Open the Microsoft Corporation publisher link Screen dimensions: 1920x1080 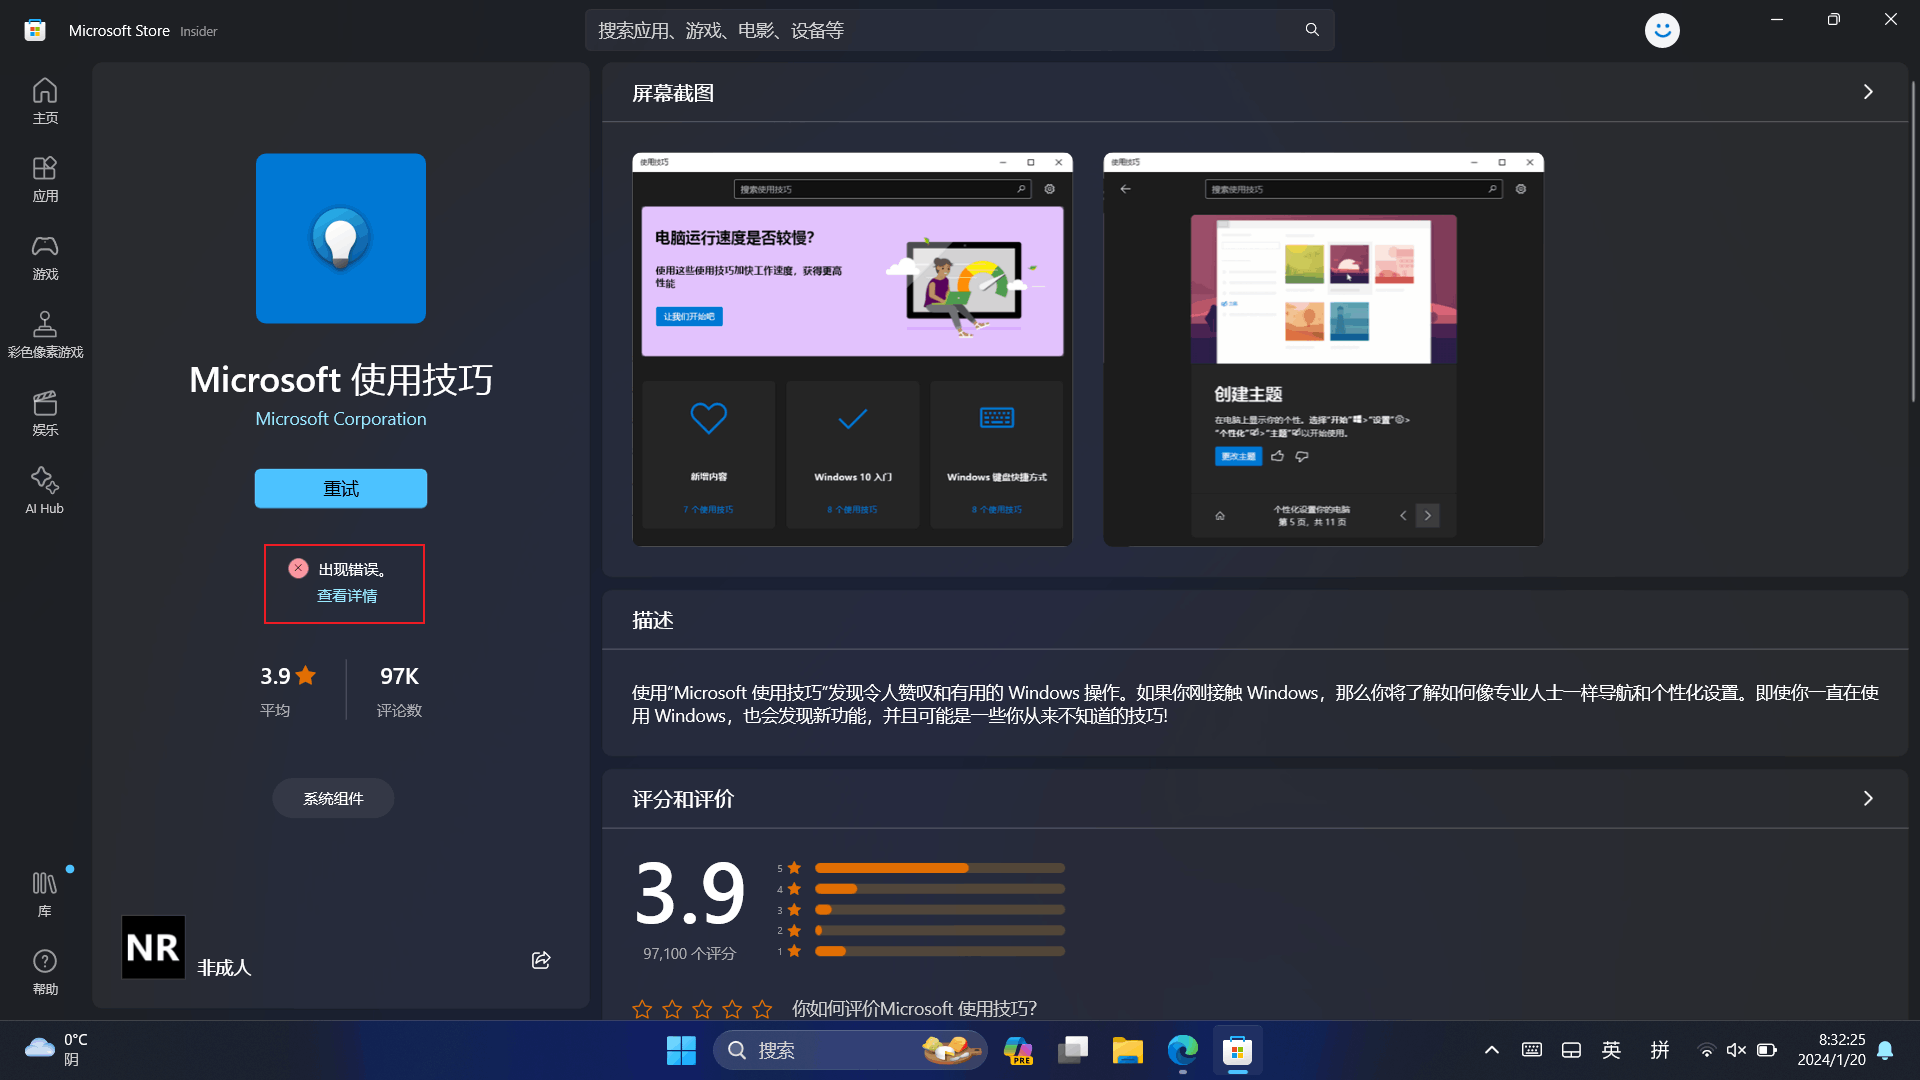click(x=341, y=419)
